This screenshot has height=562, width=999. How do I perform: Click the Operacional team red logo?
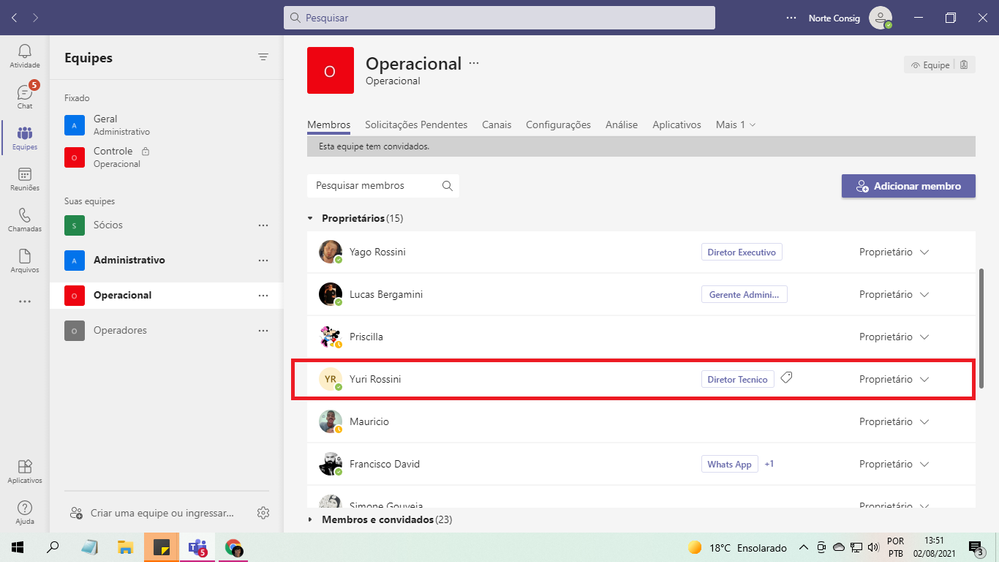(330, 70)
